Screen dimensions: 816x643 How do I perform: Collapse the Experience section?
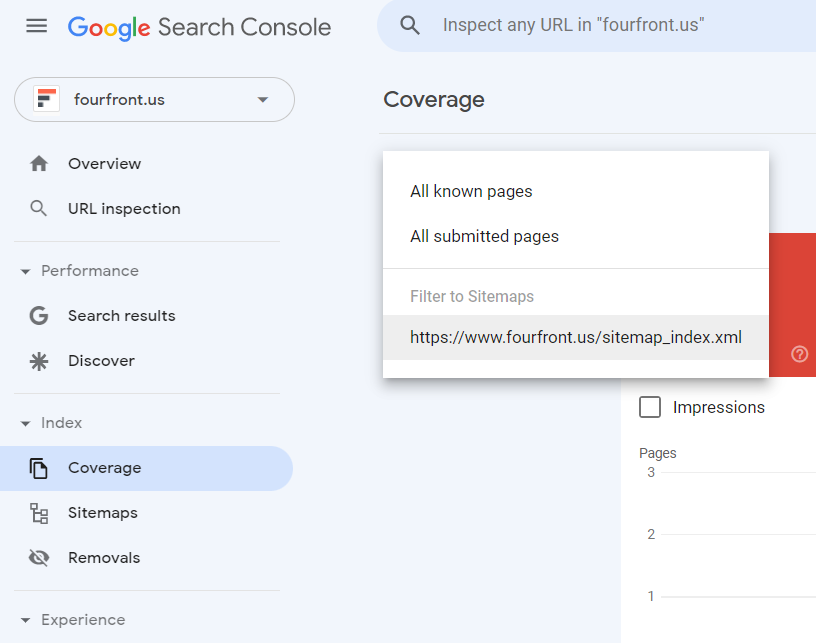(x=25, y=620)
